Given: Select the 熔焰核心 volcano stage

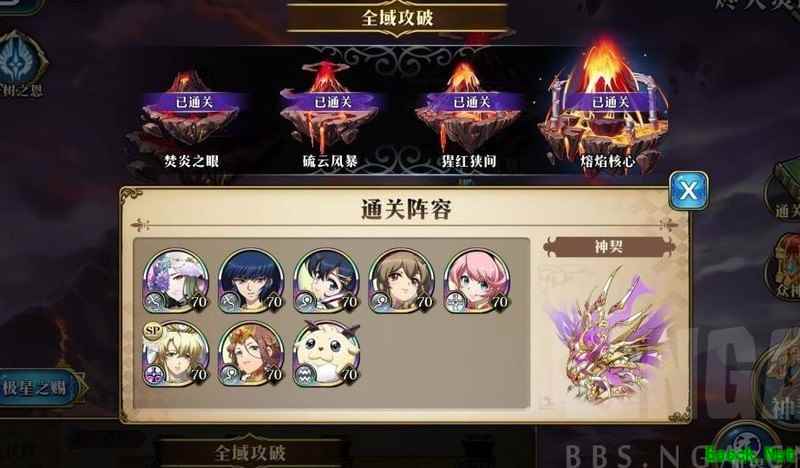Looking at the screenshot, I should click(x=606, y=107).
